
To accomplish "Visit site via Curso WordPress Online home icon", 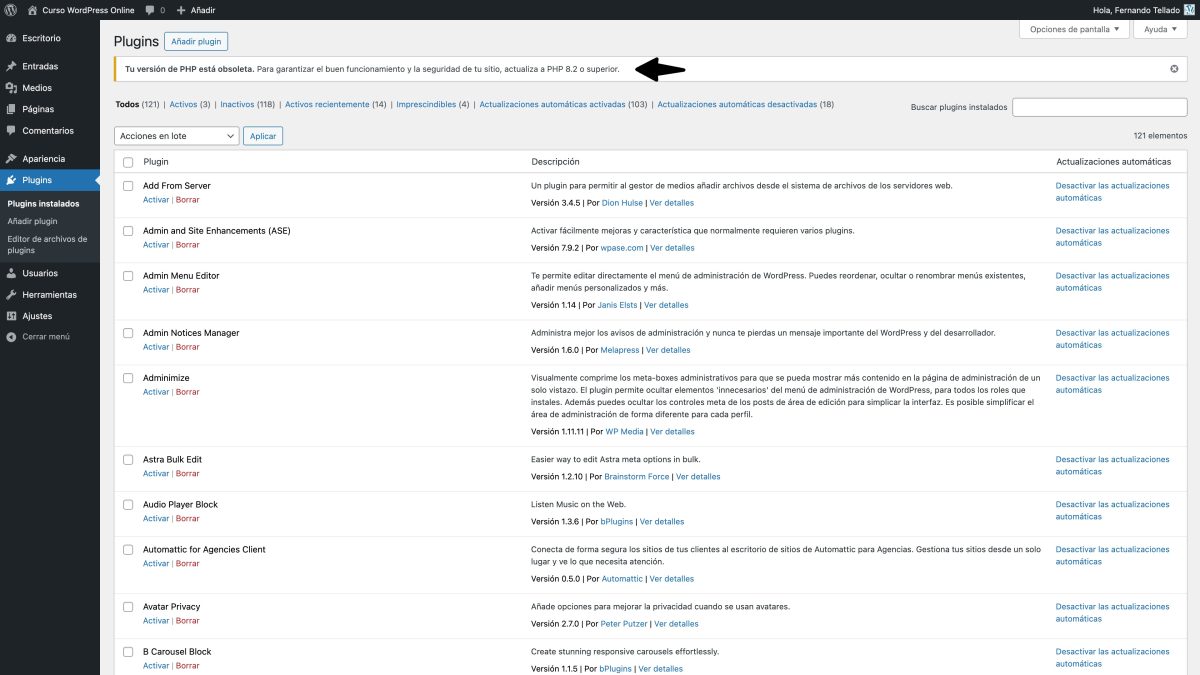I will click(x=35, y=8).
